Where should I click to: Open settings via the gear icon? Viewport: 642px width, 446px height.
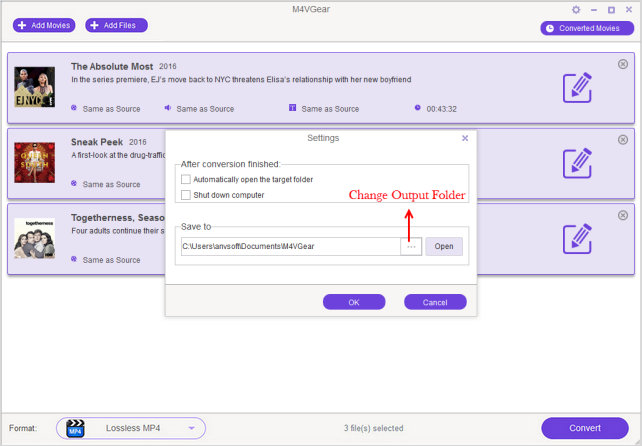[576, 9]
